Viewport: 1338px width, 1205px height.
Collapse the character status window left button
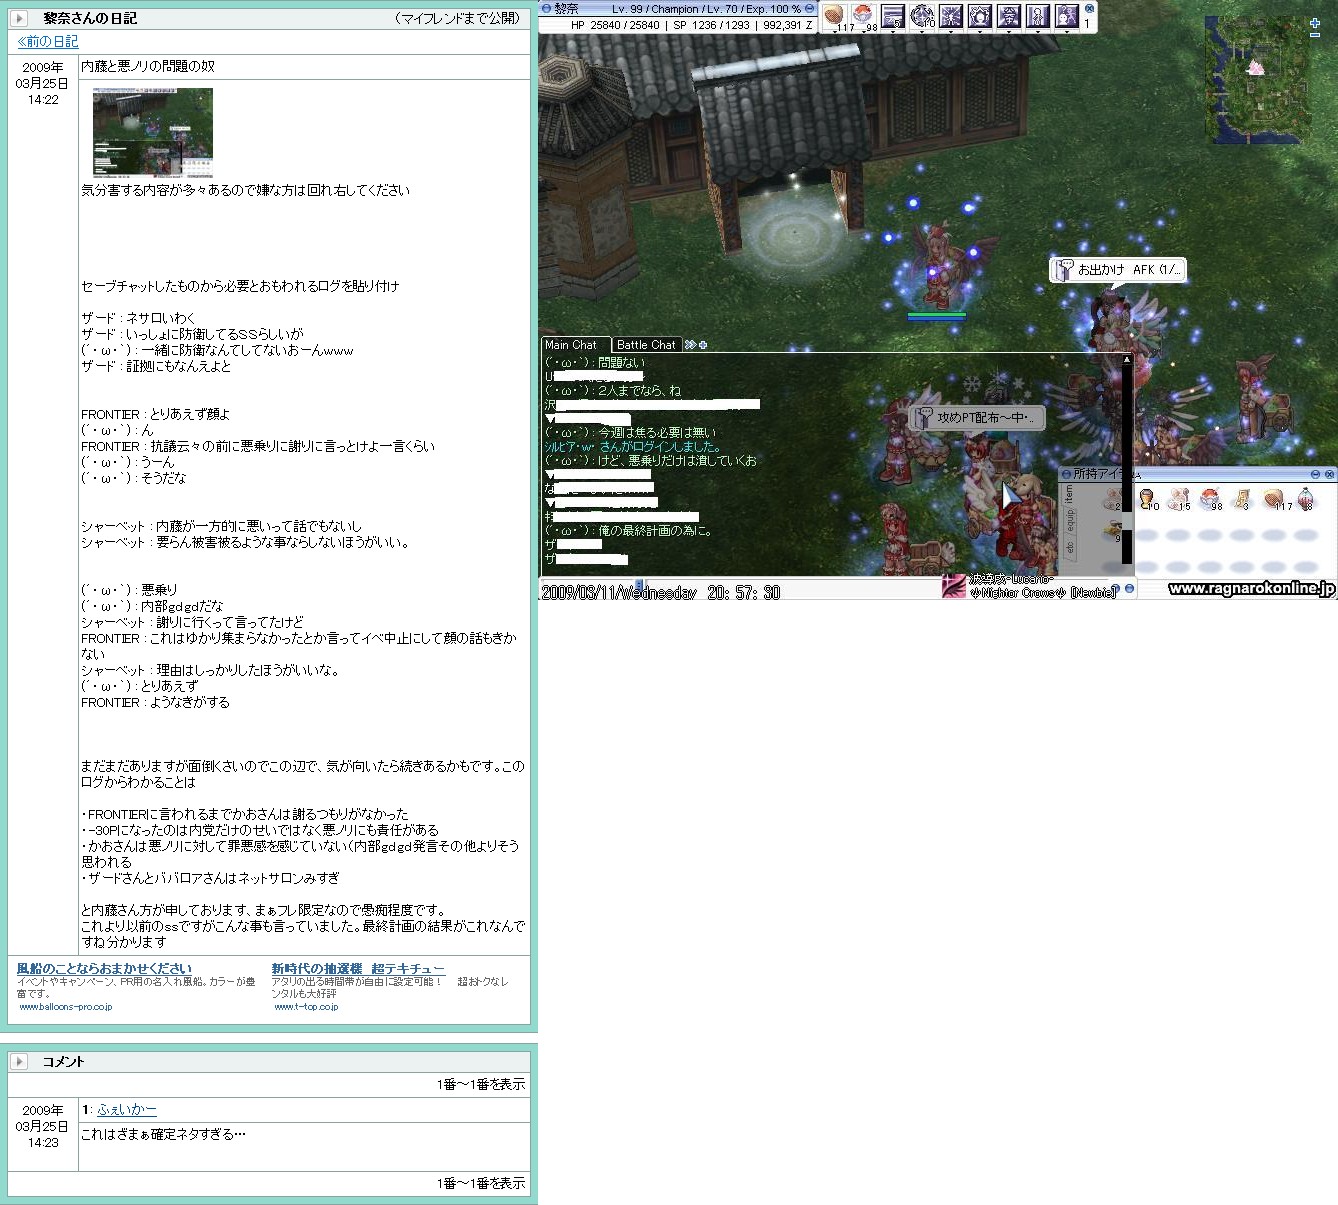546,9
